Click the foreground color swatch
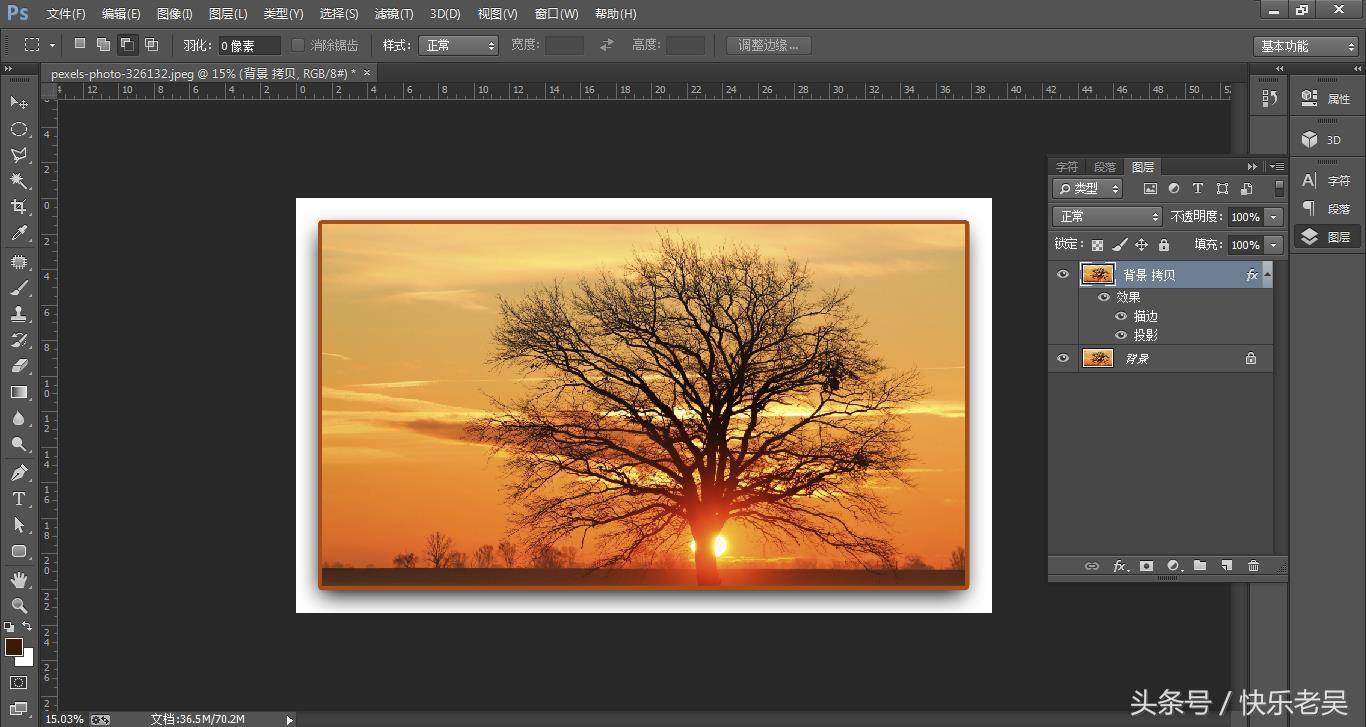Screen dimensions: 1366x727 pos(14,647)
